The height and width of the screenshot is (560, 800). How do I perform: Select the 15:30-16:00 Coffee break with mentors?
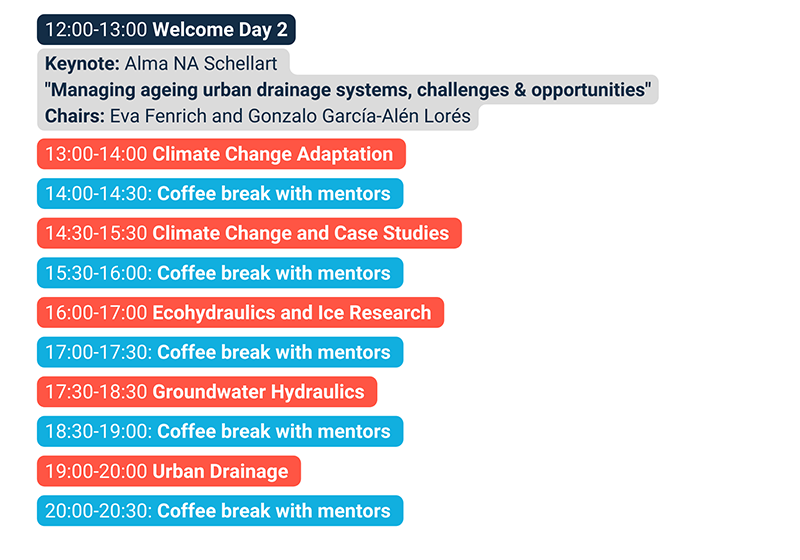tap(220, 273)
